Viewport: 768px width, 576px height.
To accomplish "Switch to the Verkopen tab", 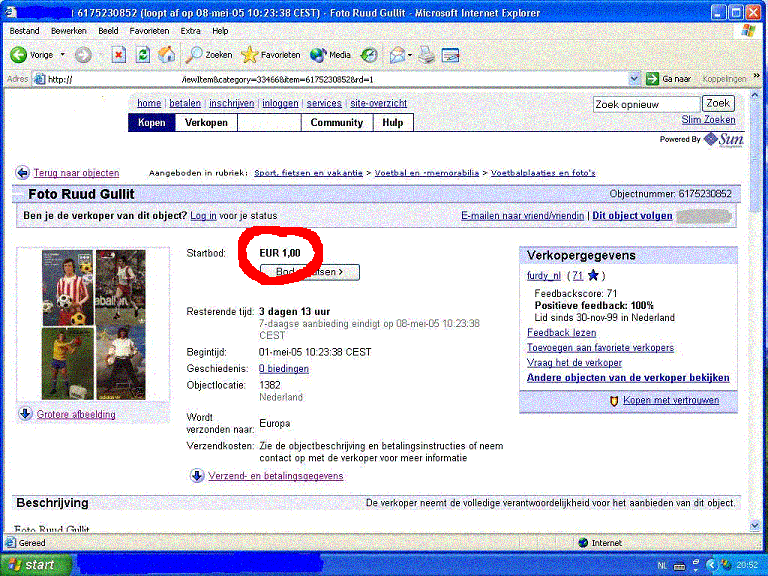I will click(206, 122).
